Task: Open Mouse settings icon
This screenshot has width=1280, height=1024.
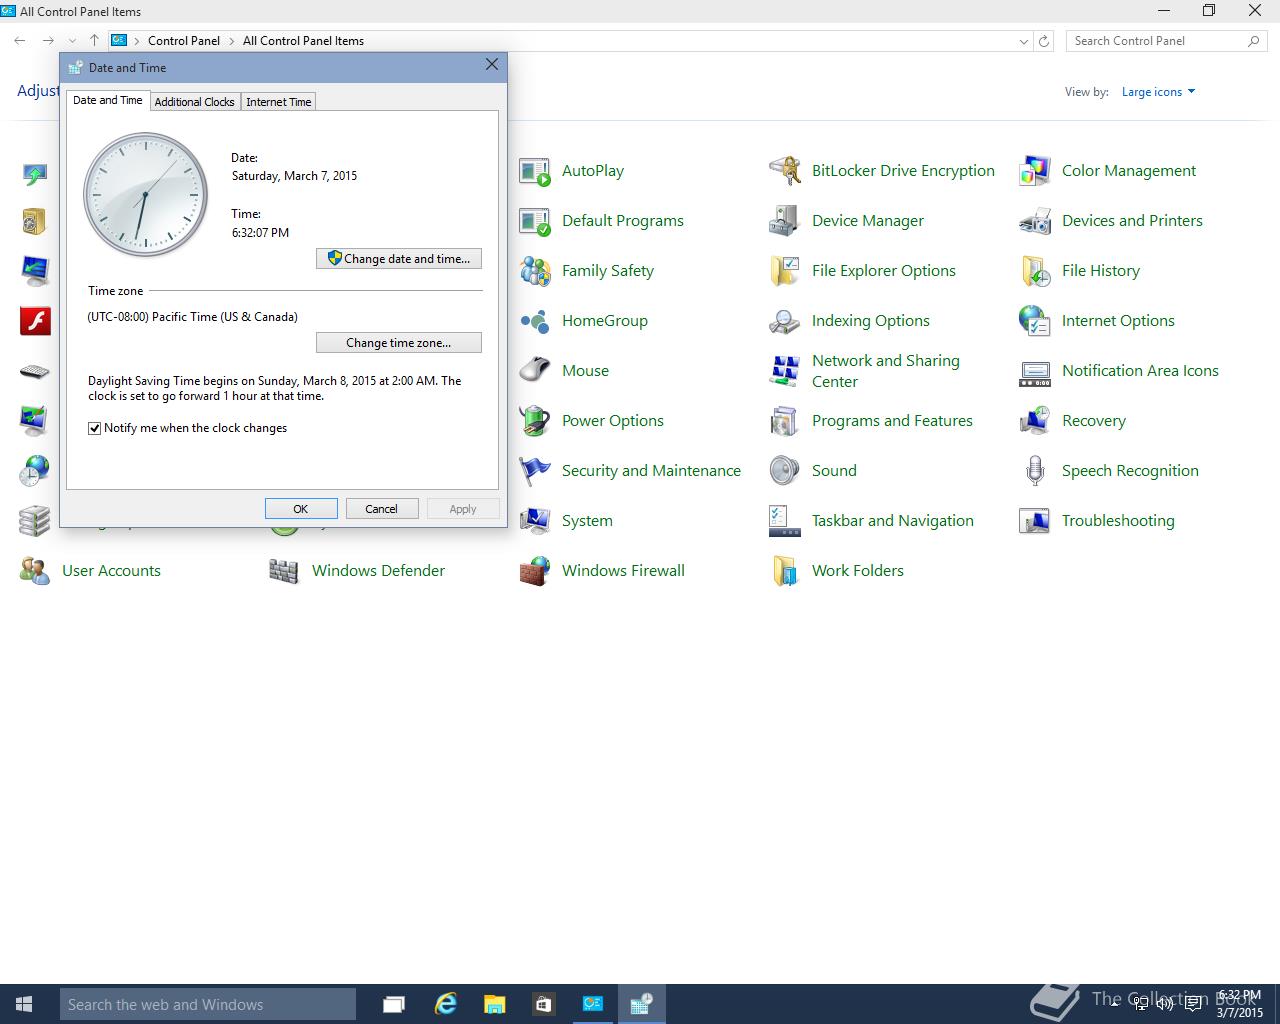Action: coord(535,371)
